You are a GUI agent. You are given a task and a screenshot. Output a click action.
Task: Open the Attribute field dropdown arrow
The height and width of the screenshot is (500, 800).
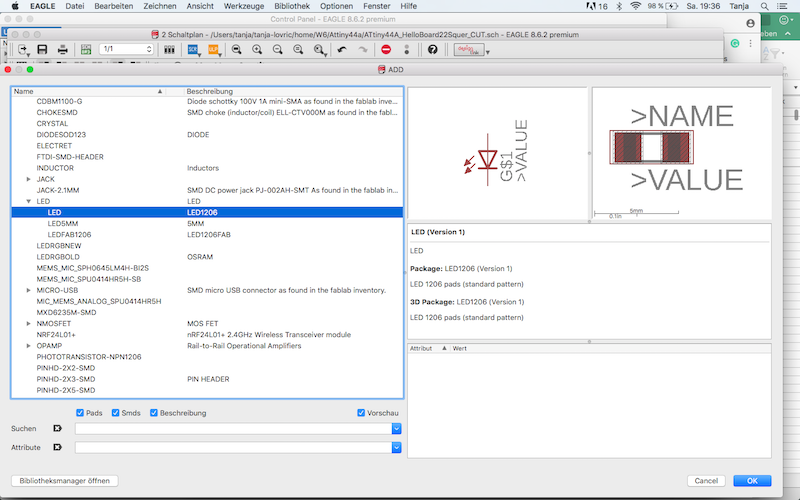396,447
